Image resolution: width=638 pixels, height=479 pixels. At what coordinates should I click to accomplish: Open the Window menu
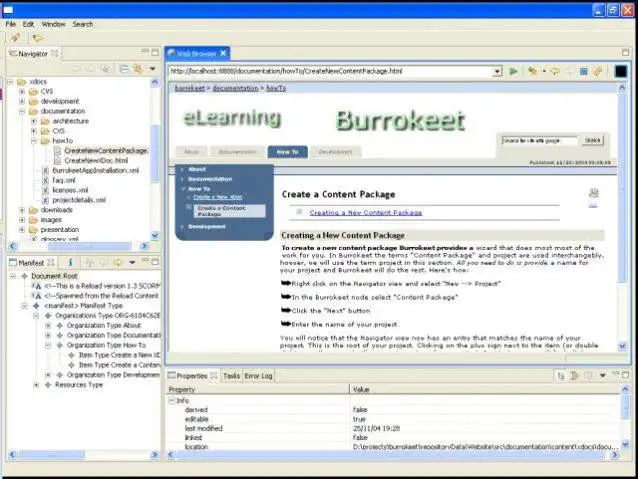click(x=53, y=24)
